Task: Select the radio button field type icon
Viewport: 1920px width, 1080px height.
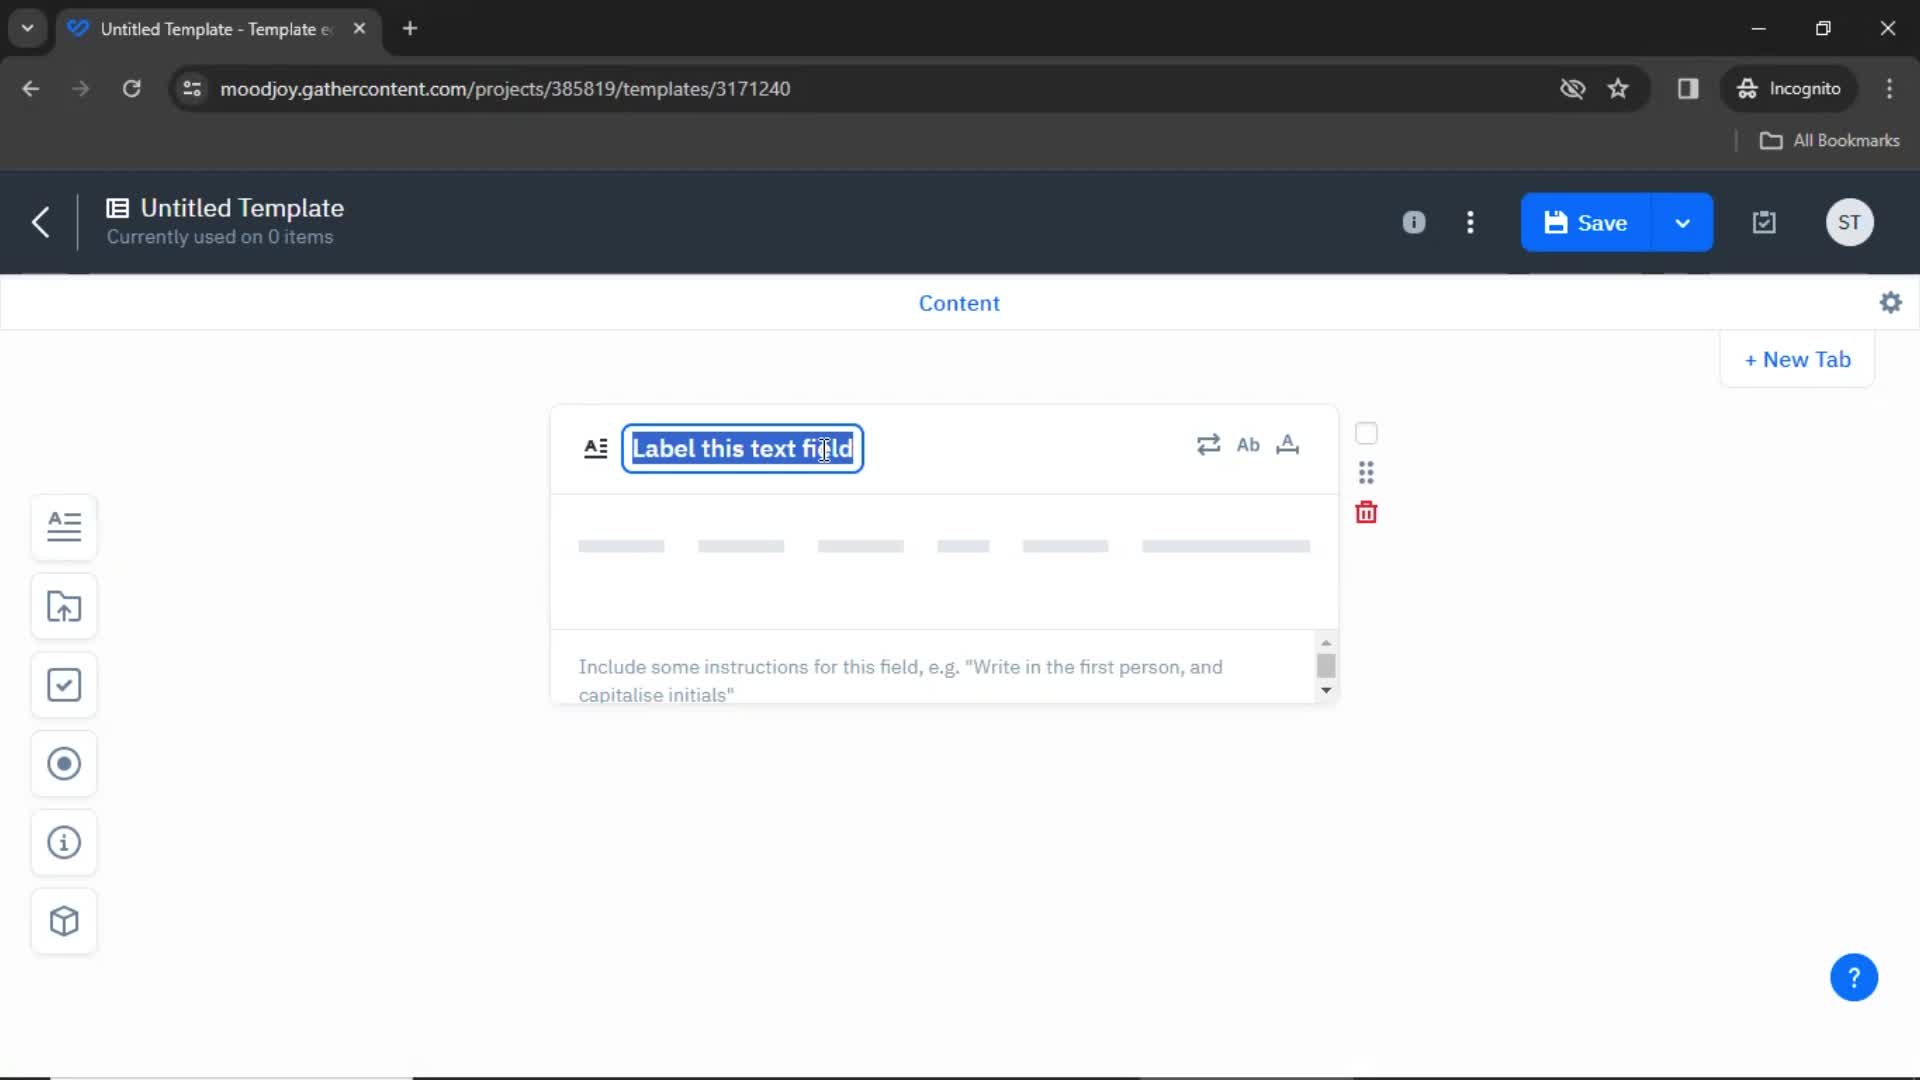Action: click(63, 762)
